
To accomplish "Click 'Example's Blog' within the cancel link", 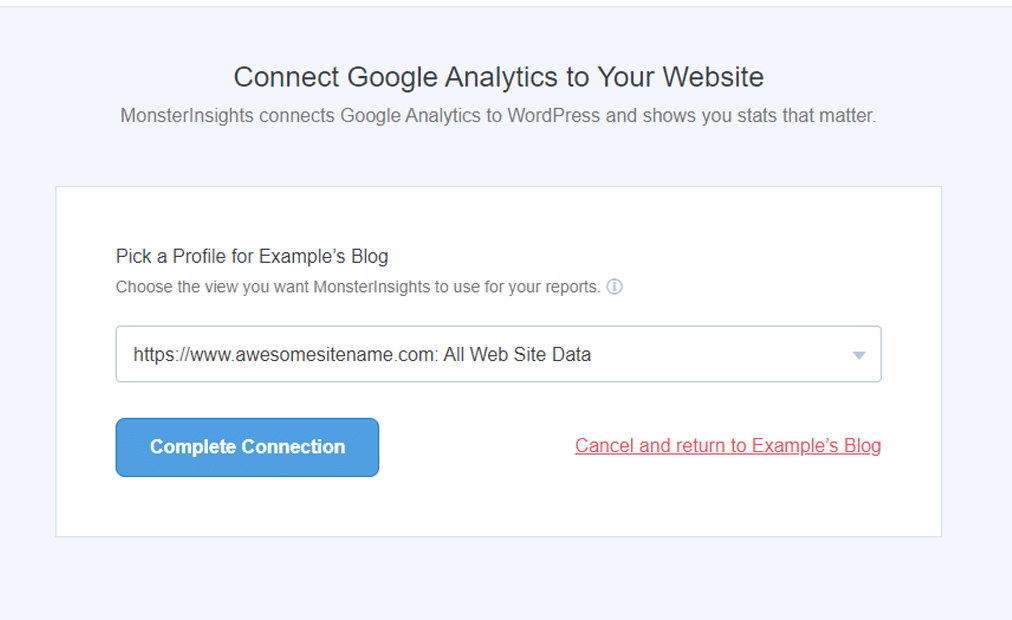I will pos(816,446).
